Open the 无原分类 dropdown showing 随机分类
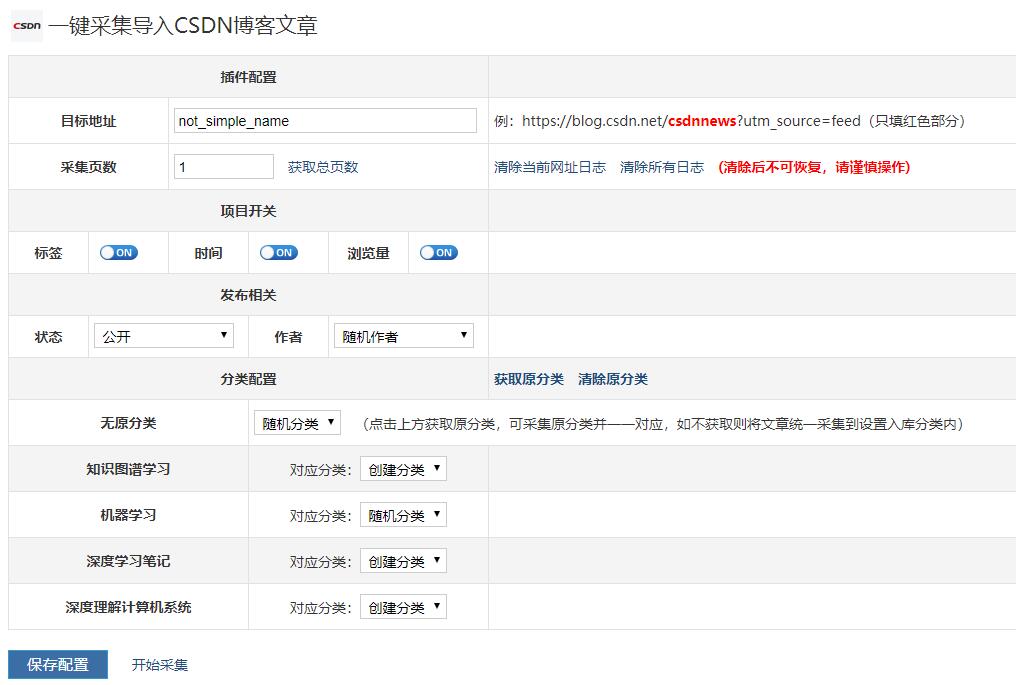1016x685 pixels. (297, 423)
